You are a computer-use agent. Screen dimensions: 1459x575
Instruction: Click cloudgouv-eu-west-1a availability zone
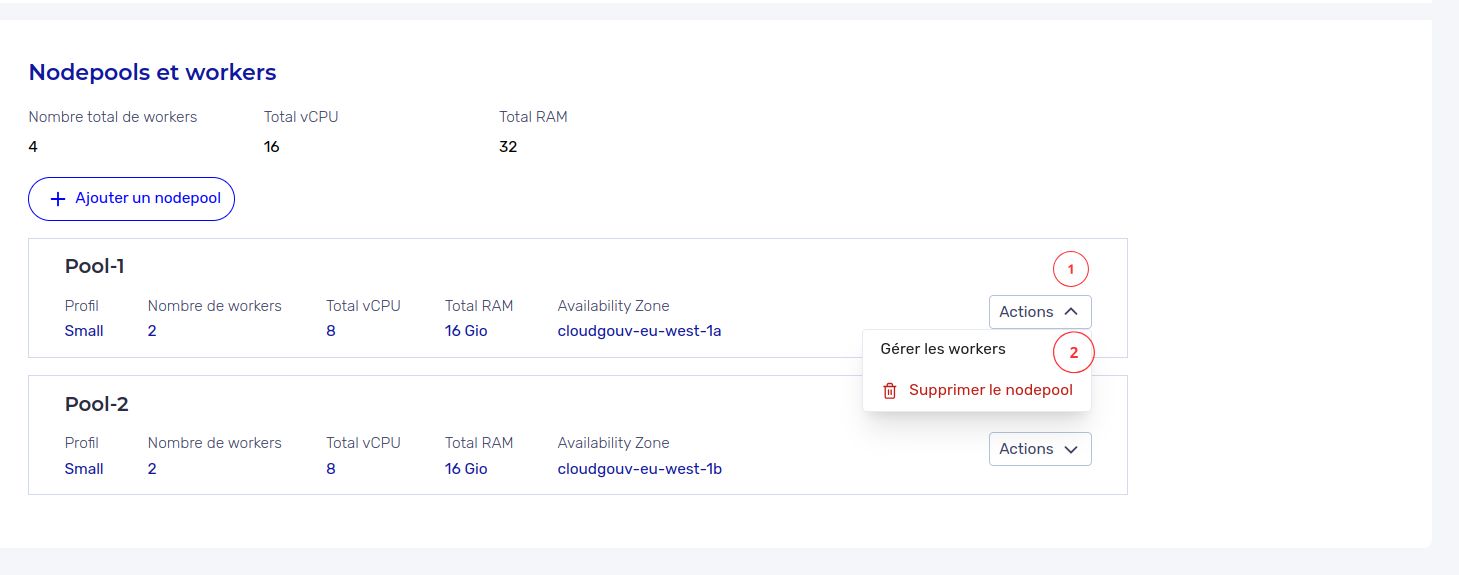point(639,330)
